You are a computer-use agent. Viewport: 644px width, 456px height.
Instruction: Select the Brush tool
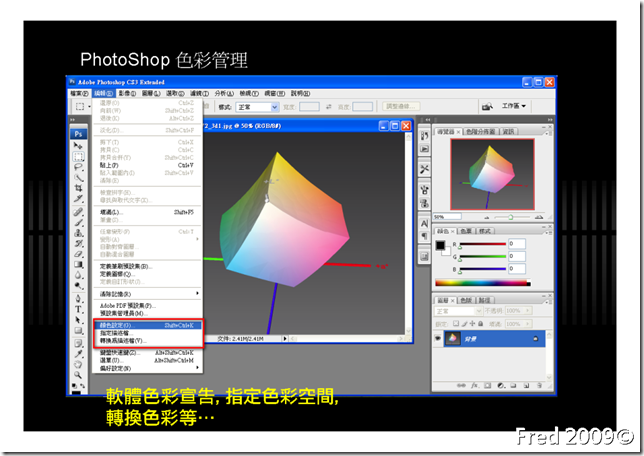pyautogui.click(x=78, y=223)
